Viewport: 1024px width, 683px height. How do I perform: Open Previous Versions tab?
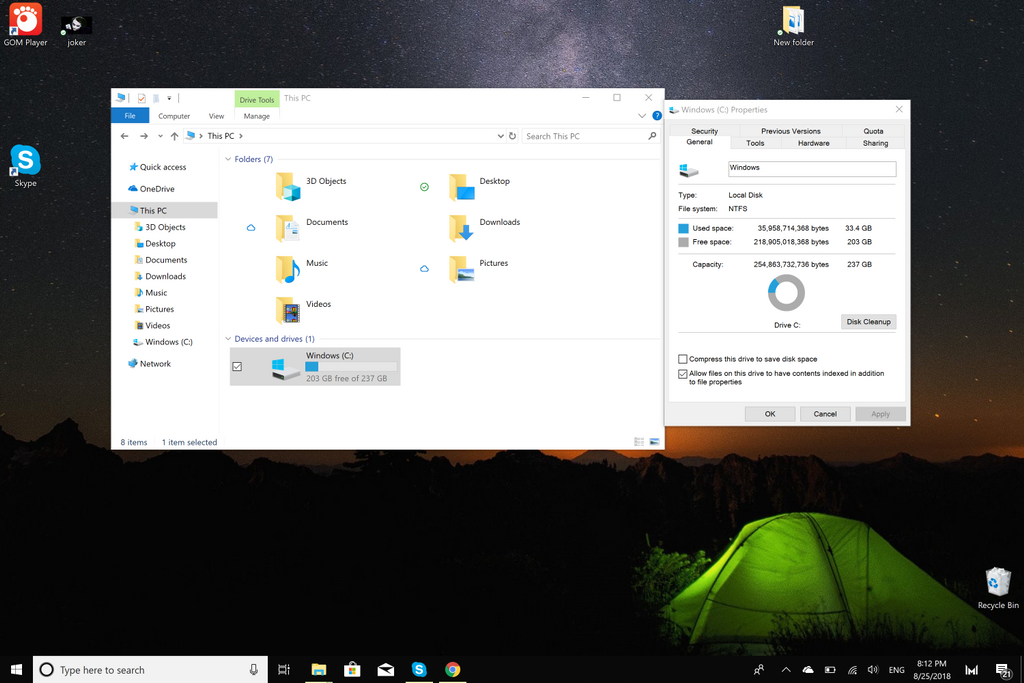coord(790,131)
